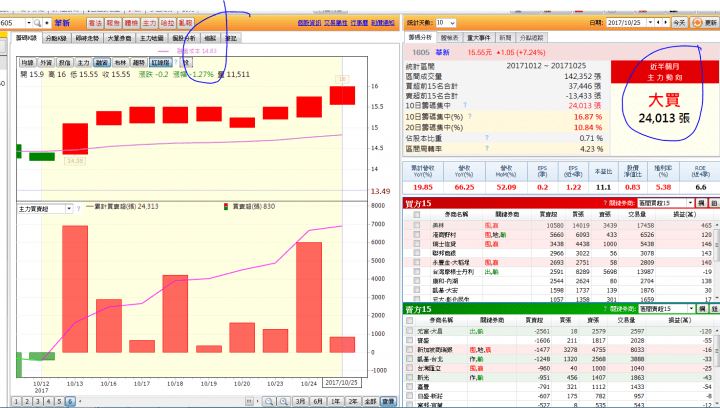The height and width of the screenshot is (408, 720).
Task: Set chart range to 1年
Action: (336, 402)
